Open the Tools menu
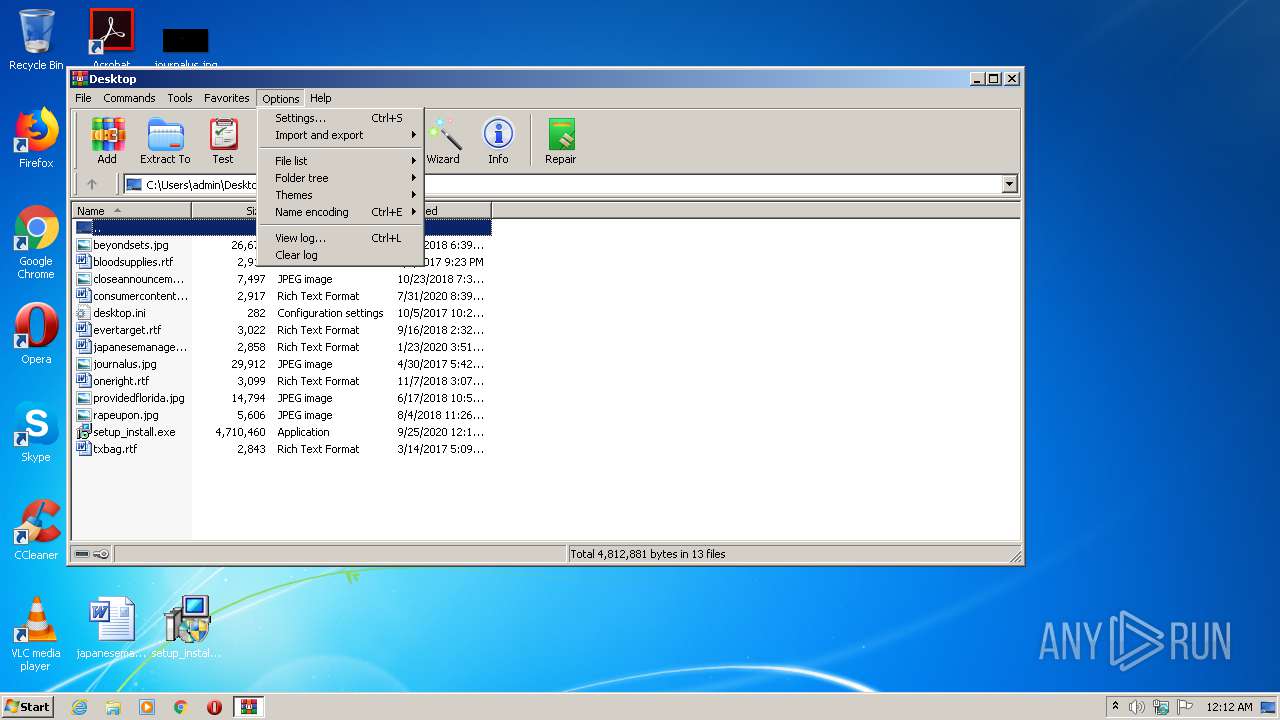Image resolution: width=1280 pixels, height=720 pixels. [x=180, y=98]
